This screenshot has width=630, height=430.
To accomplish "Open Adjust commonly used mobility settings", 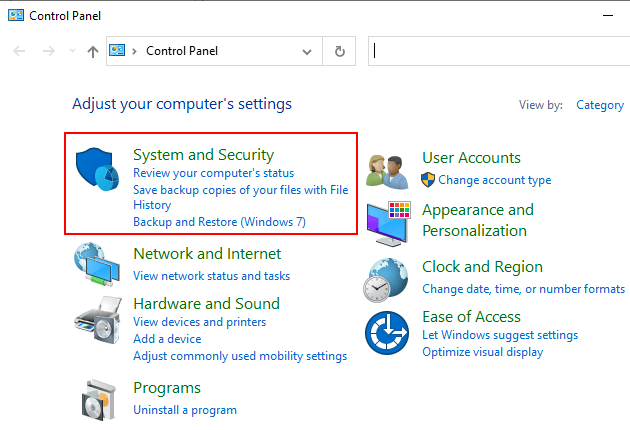I will pos(240,356).
